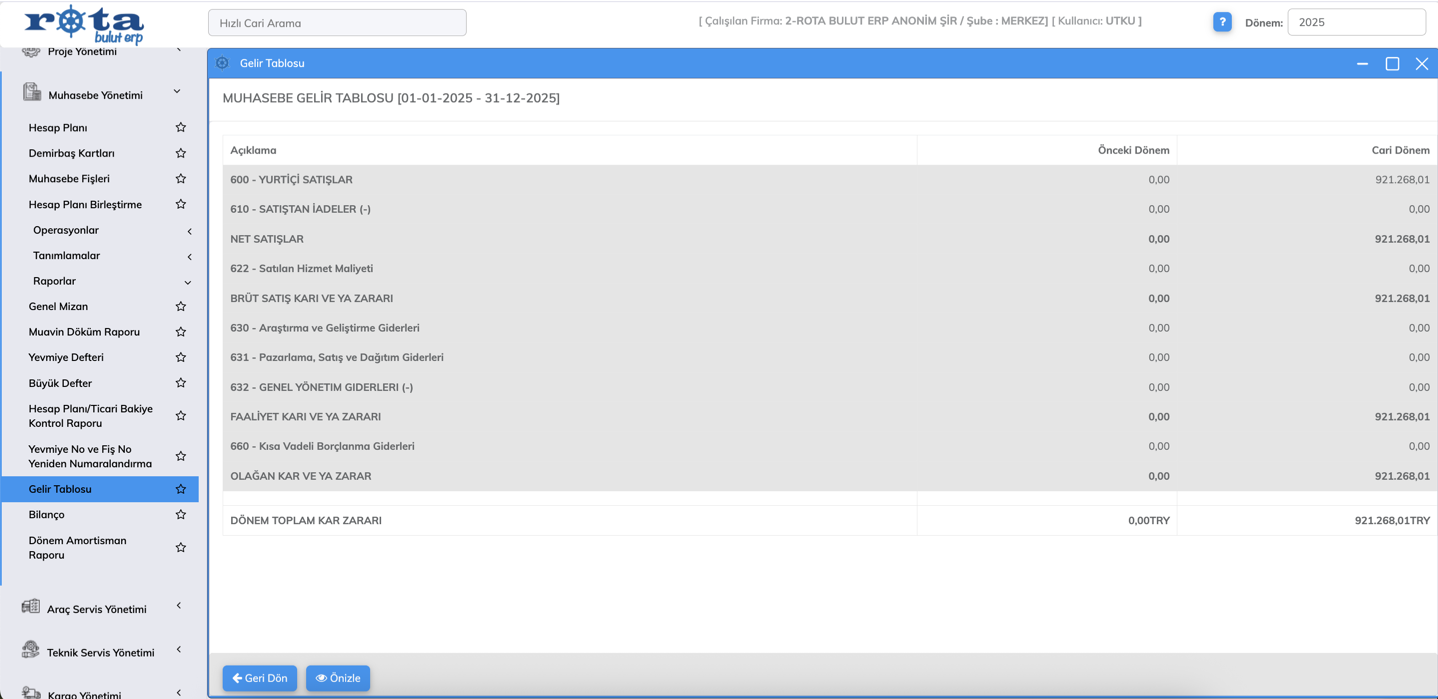Click the blue help question mark icon

(1222, 22)
